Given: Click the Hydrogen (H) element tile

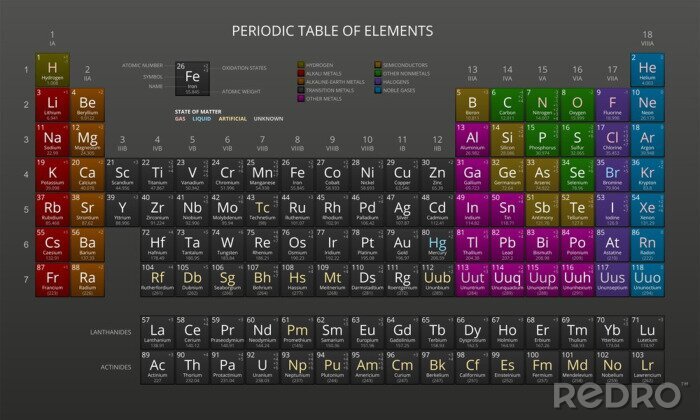Looking at the screenshot, I should [52, 70].
